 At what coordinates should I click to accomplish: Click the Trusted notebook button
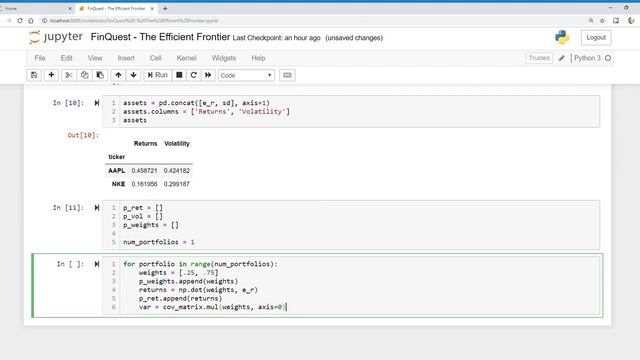[539, 58]
